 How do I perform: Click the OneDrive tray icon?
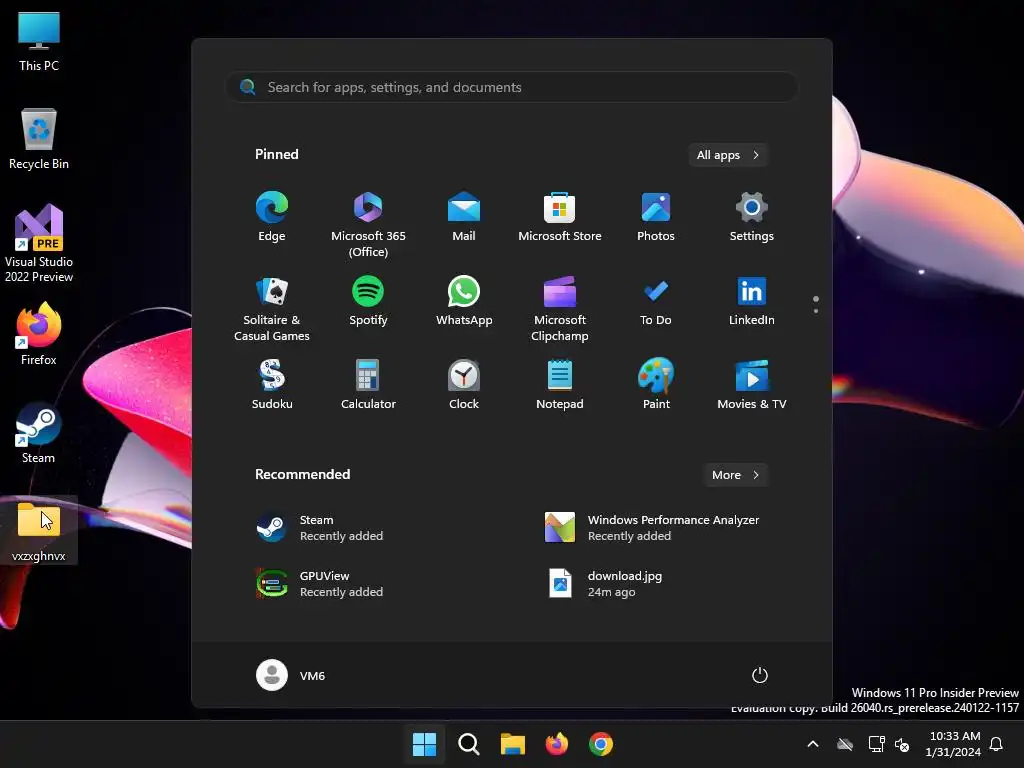(x=845, y=744)
